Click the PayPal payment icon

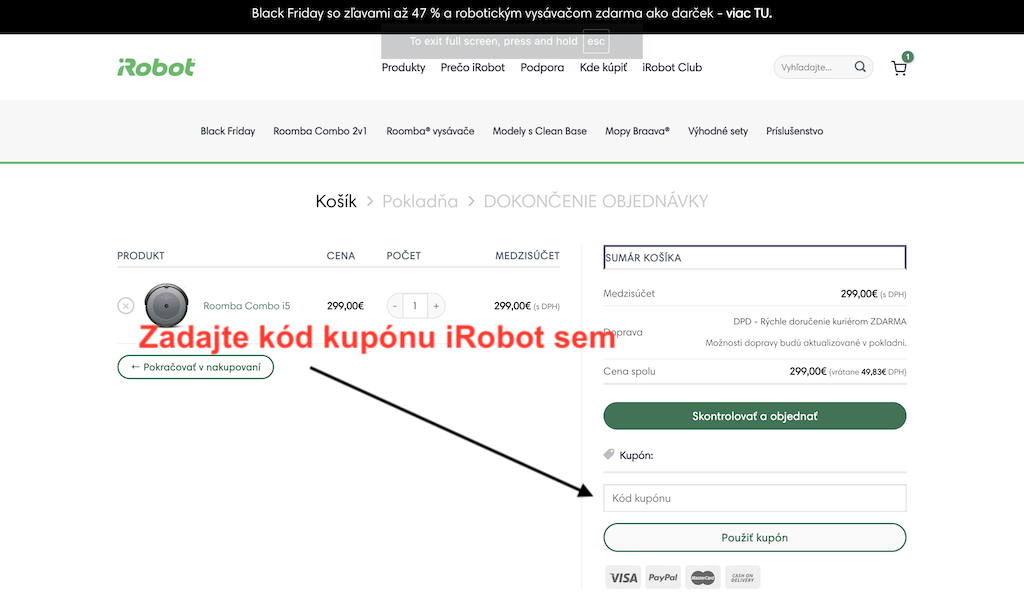pyautogui.click(x=663, y=577)
